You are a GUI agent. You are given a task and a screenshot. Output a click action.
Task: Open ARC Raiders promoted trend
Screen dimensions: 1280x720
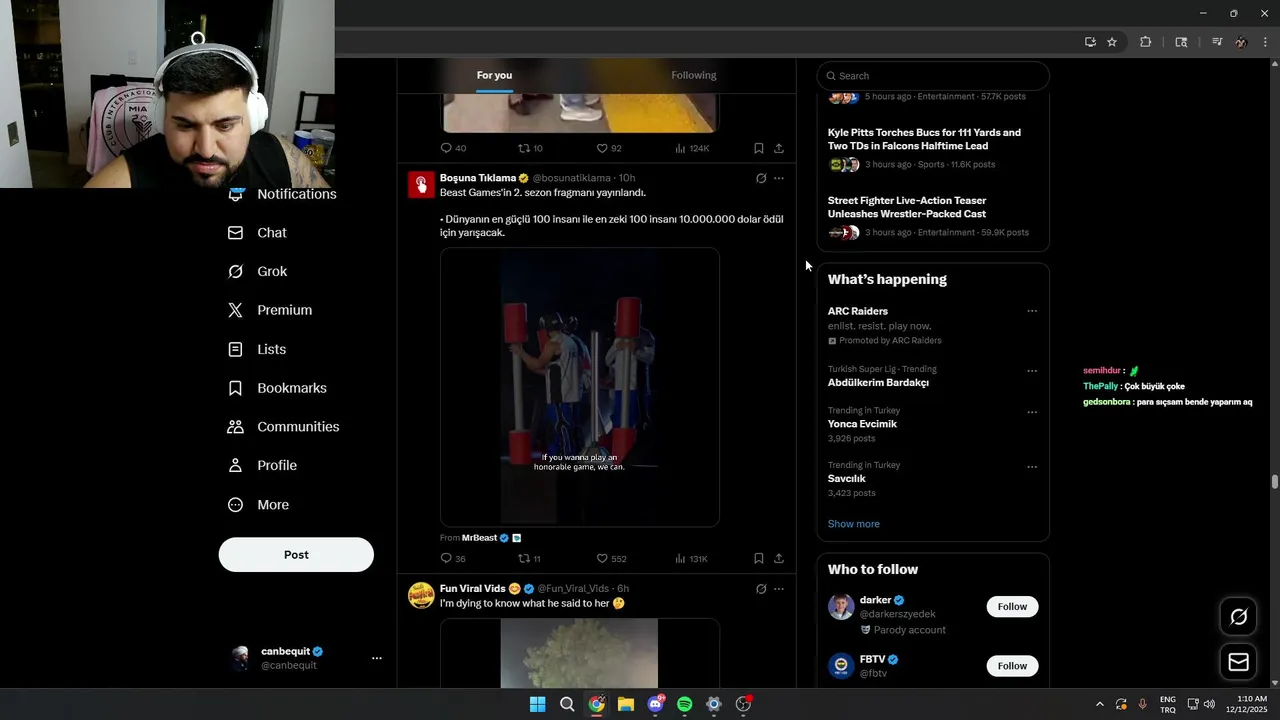coord(858,311)
